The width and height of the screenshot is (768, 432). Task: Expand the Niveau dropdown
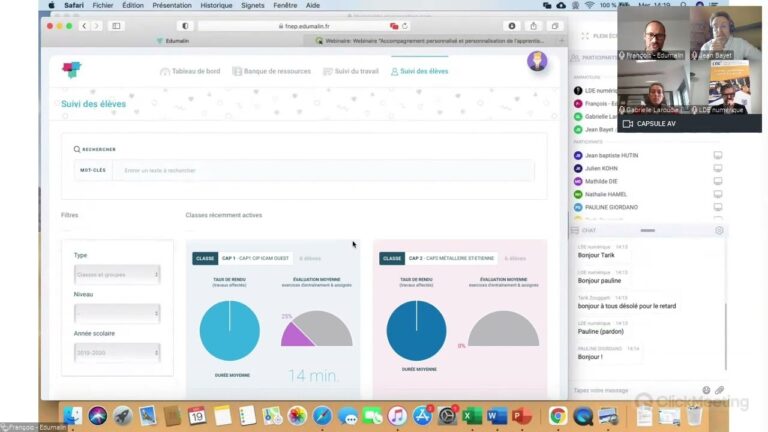[x=116, y=313]
